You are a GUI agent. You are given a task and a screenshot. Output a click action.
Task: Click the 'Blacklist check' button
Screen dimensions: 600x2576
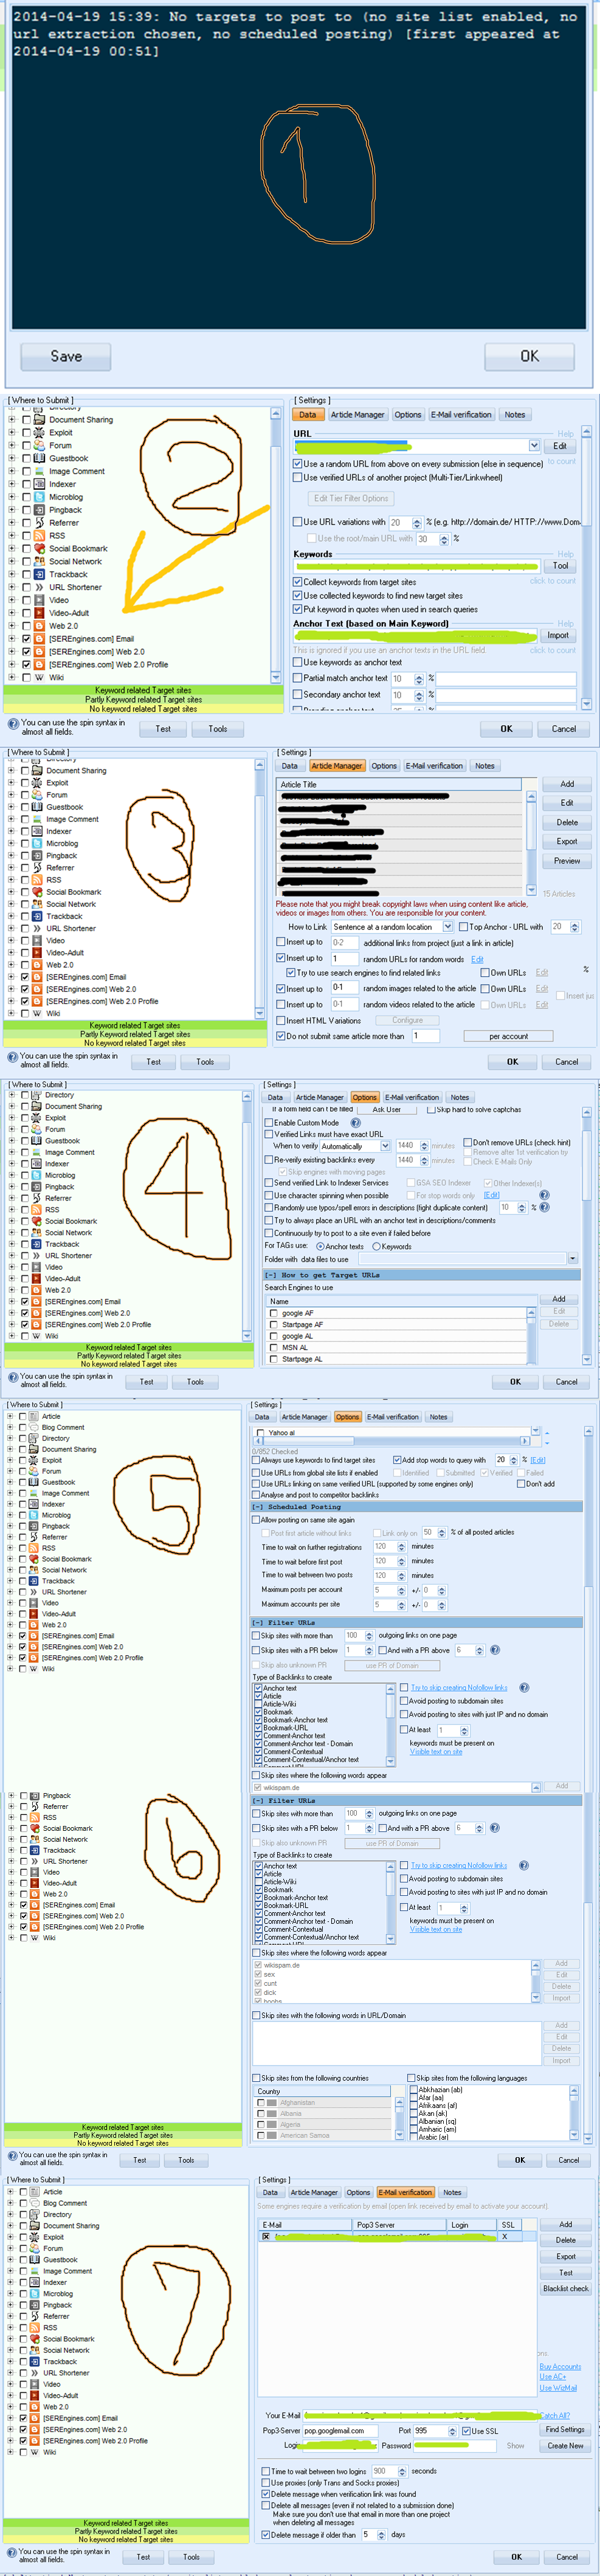tap(566, 2289)
